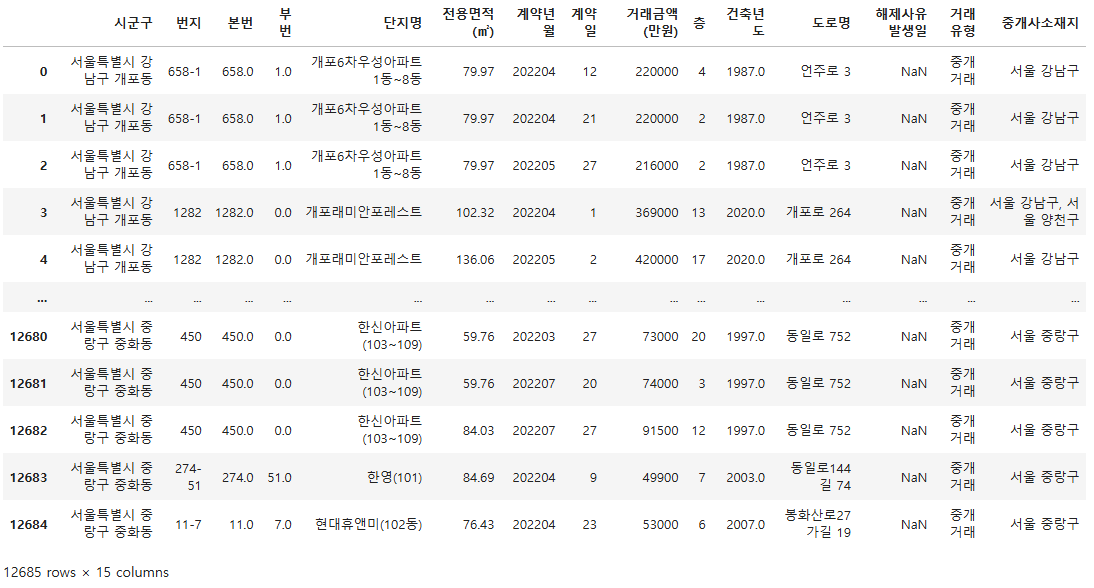This screenshot has width=1094, height=588.
Task: Click row index 1
Action: point(43,119)
